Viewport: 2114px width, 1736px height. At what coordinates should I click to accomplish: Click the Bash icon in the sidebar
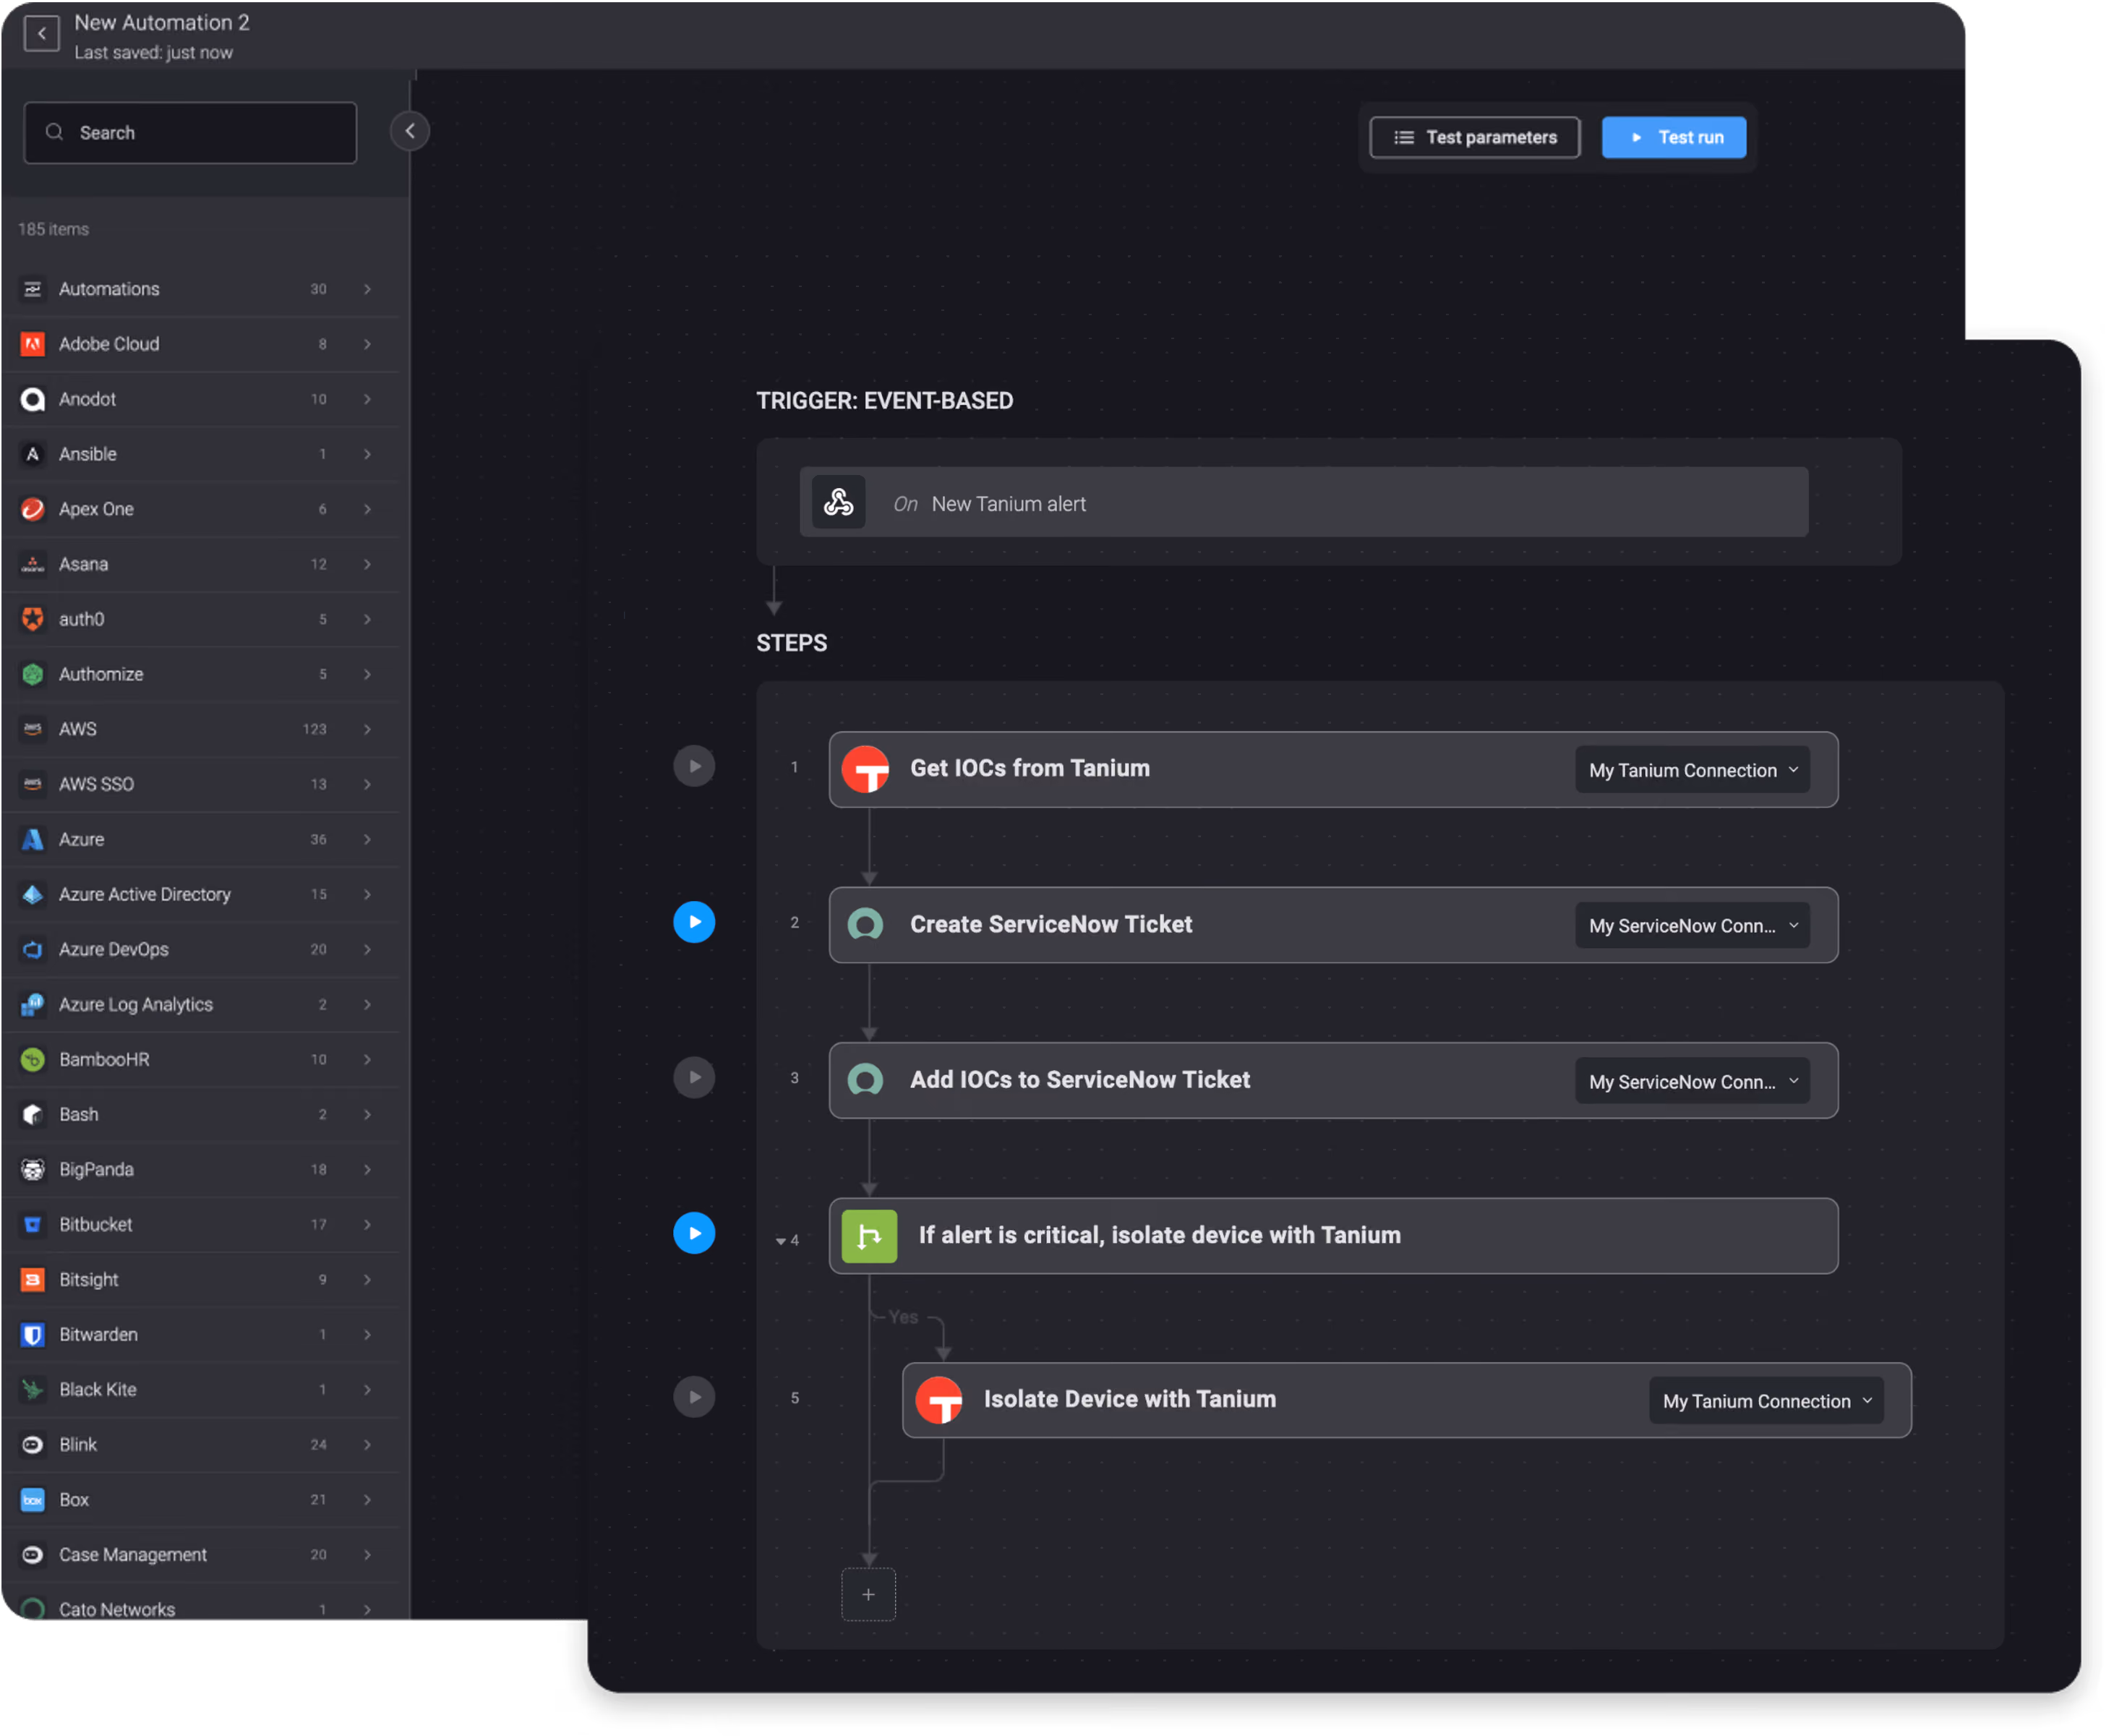click(x=33, y=1114)
